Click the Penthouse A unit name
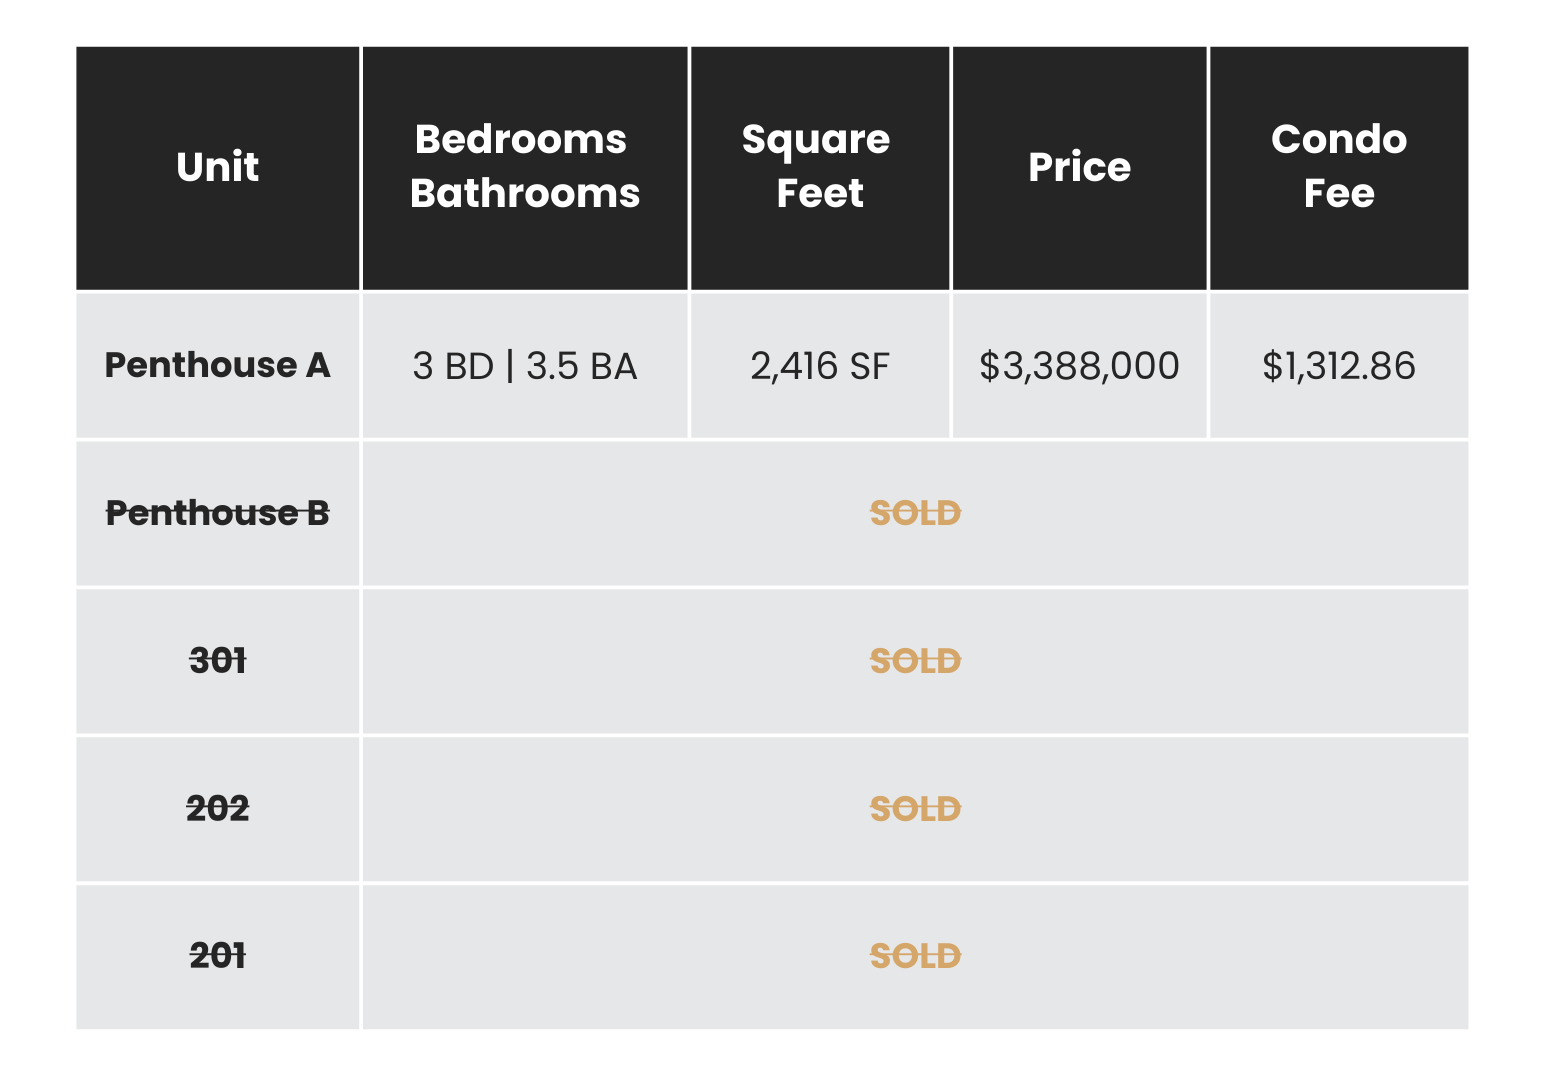1545x1065 pixels. tap(217, 365)
